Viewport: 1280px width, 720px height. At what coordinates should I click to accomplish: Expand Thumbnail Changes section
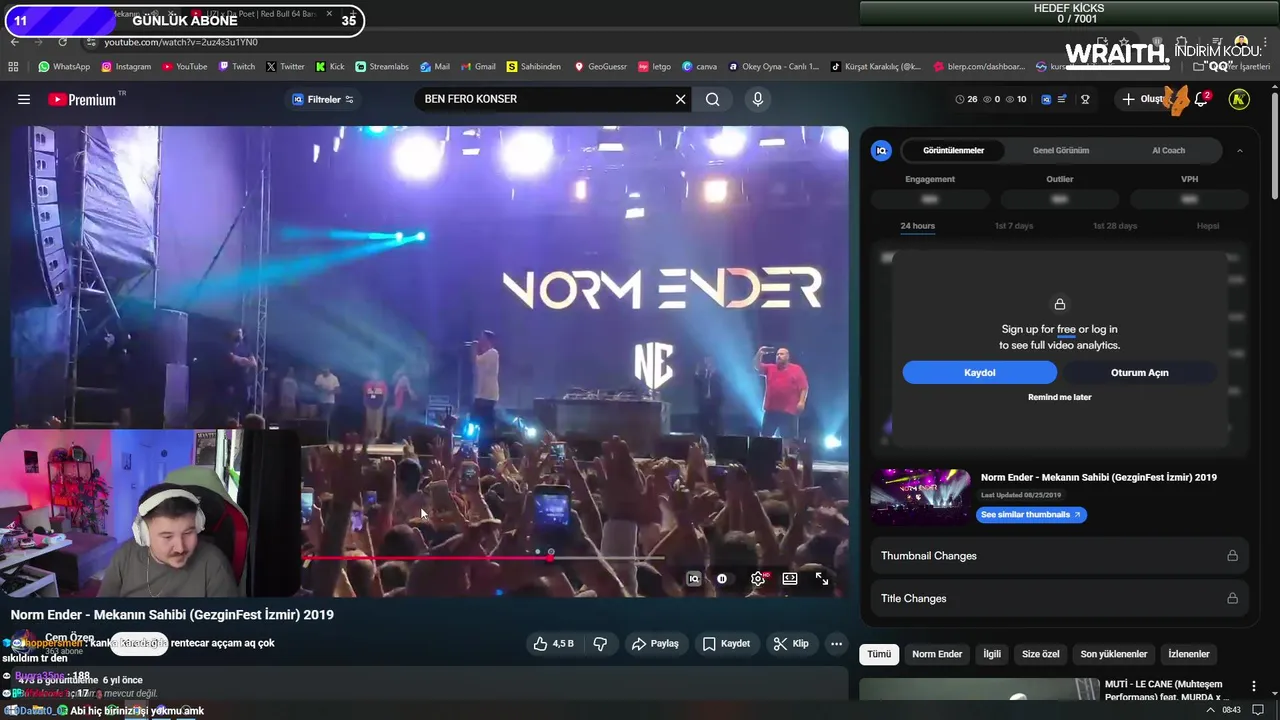(x=1059, y=555)
